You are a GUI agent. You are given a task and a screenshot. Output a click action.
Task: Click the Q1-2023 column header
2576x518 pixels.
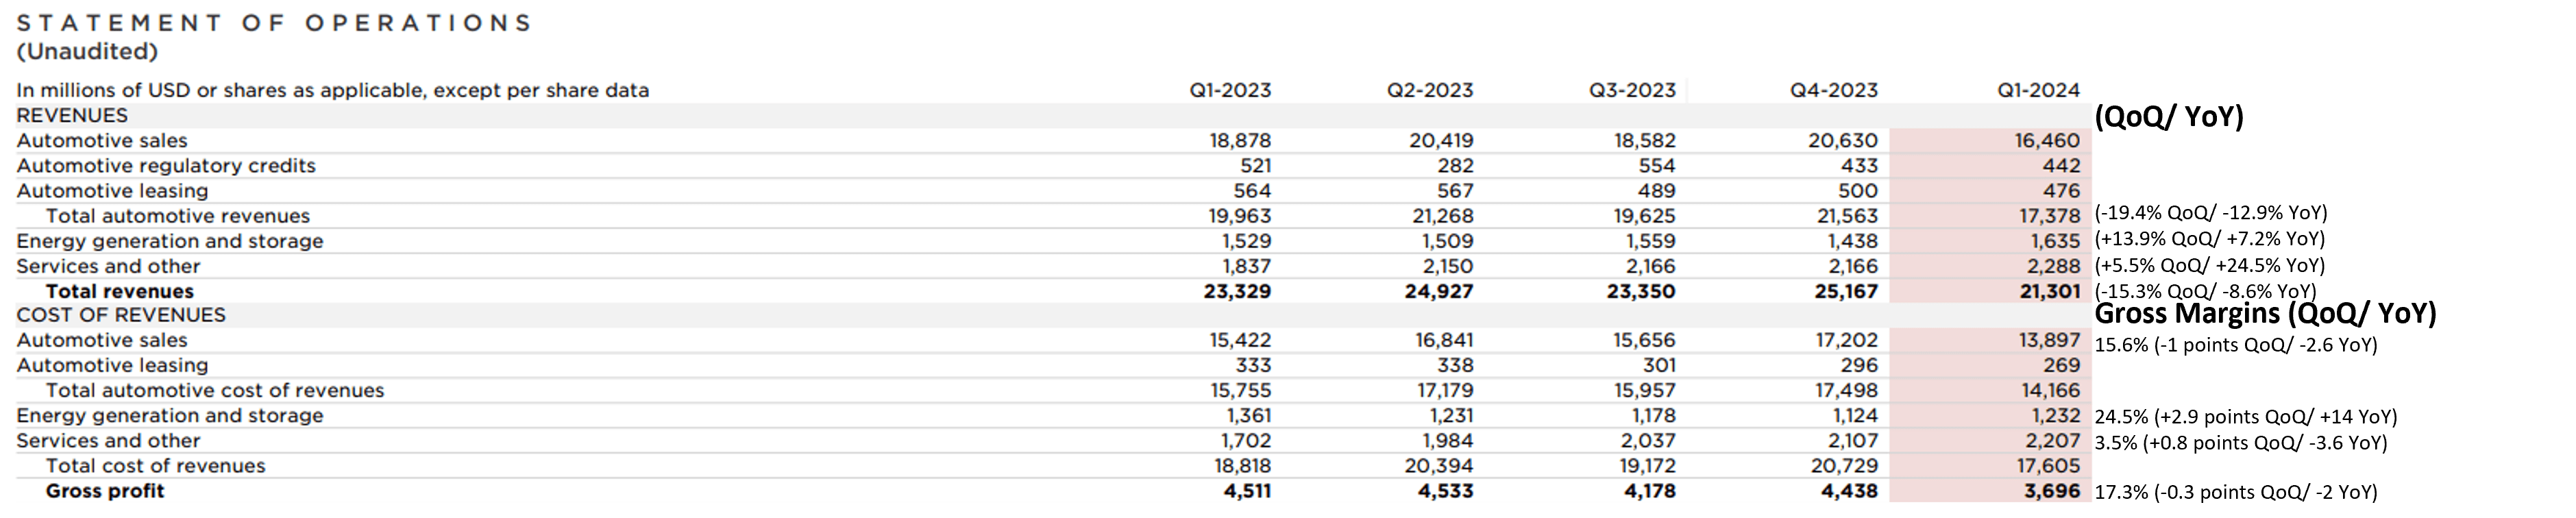click(1229, 90)
